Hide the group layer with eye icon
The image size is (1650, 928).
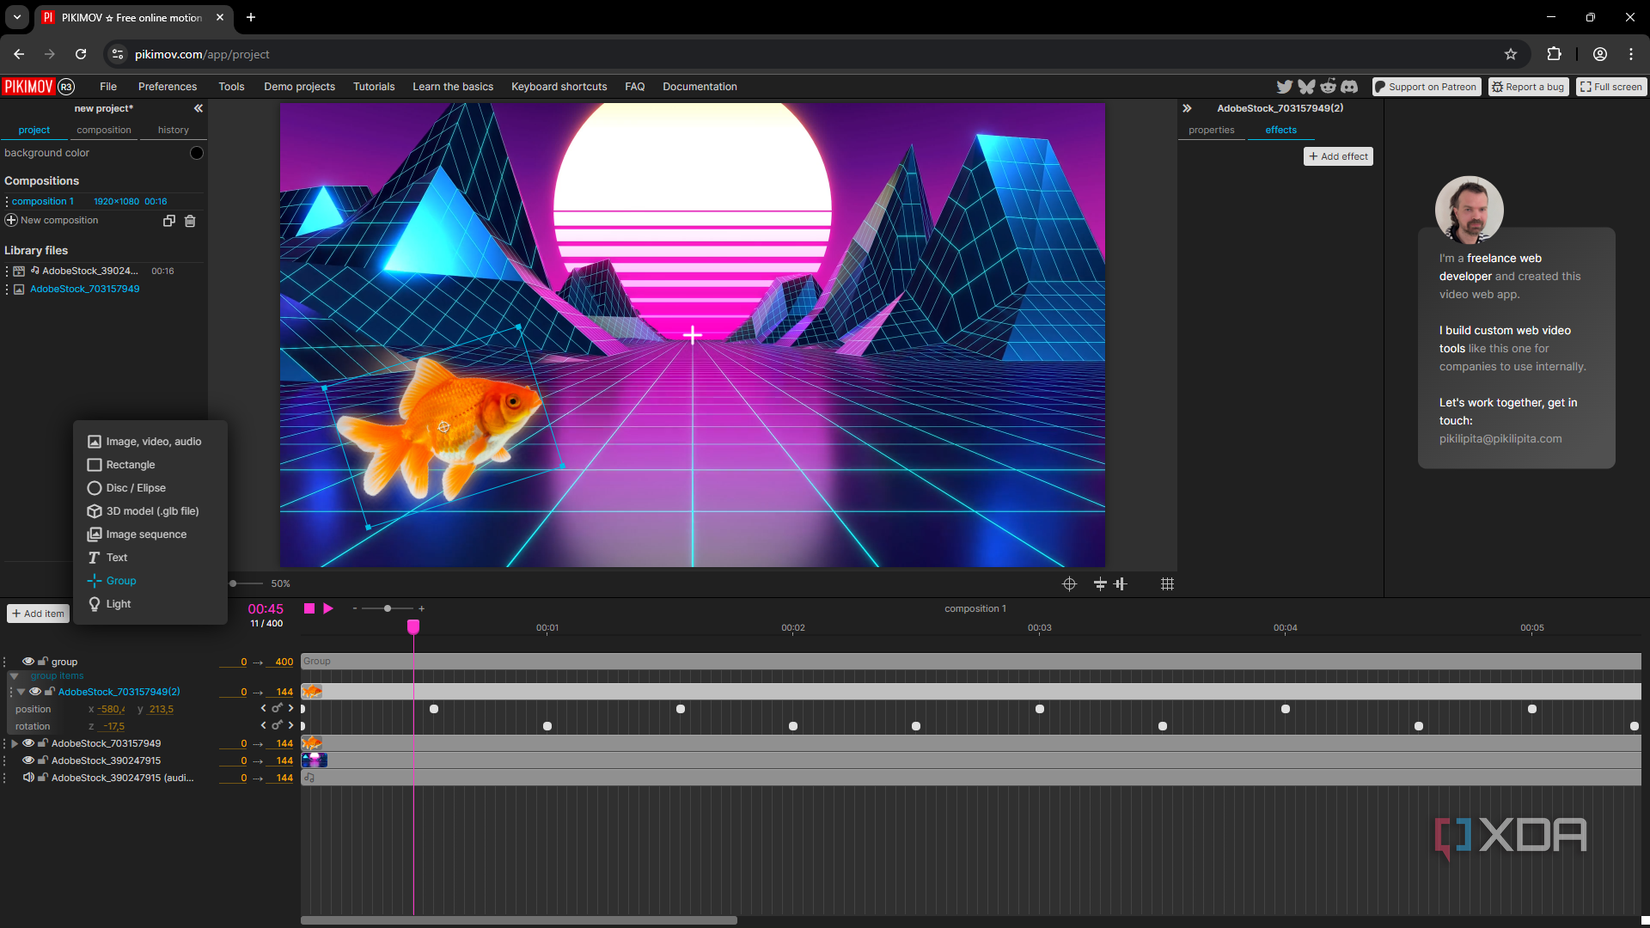click(28, 662)
